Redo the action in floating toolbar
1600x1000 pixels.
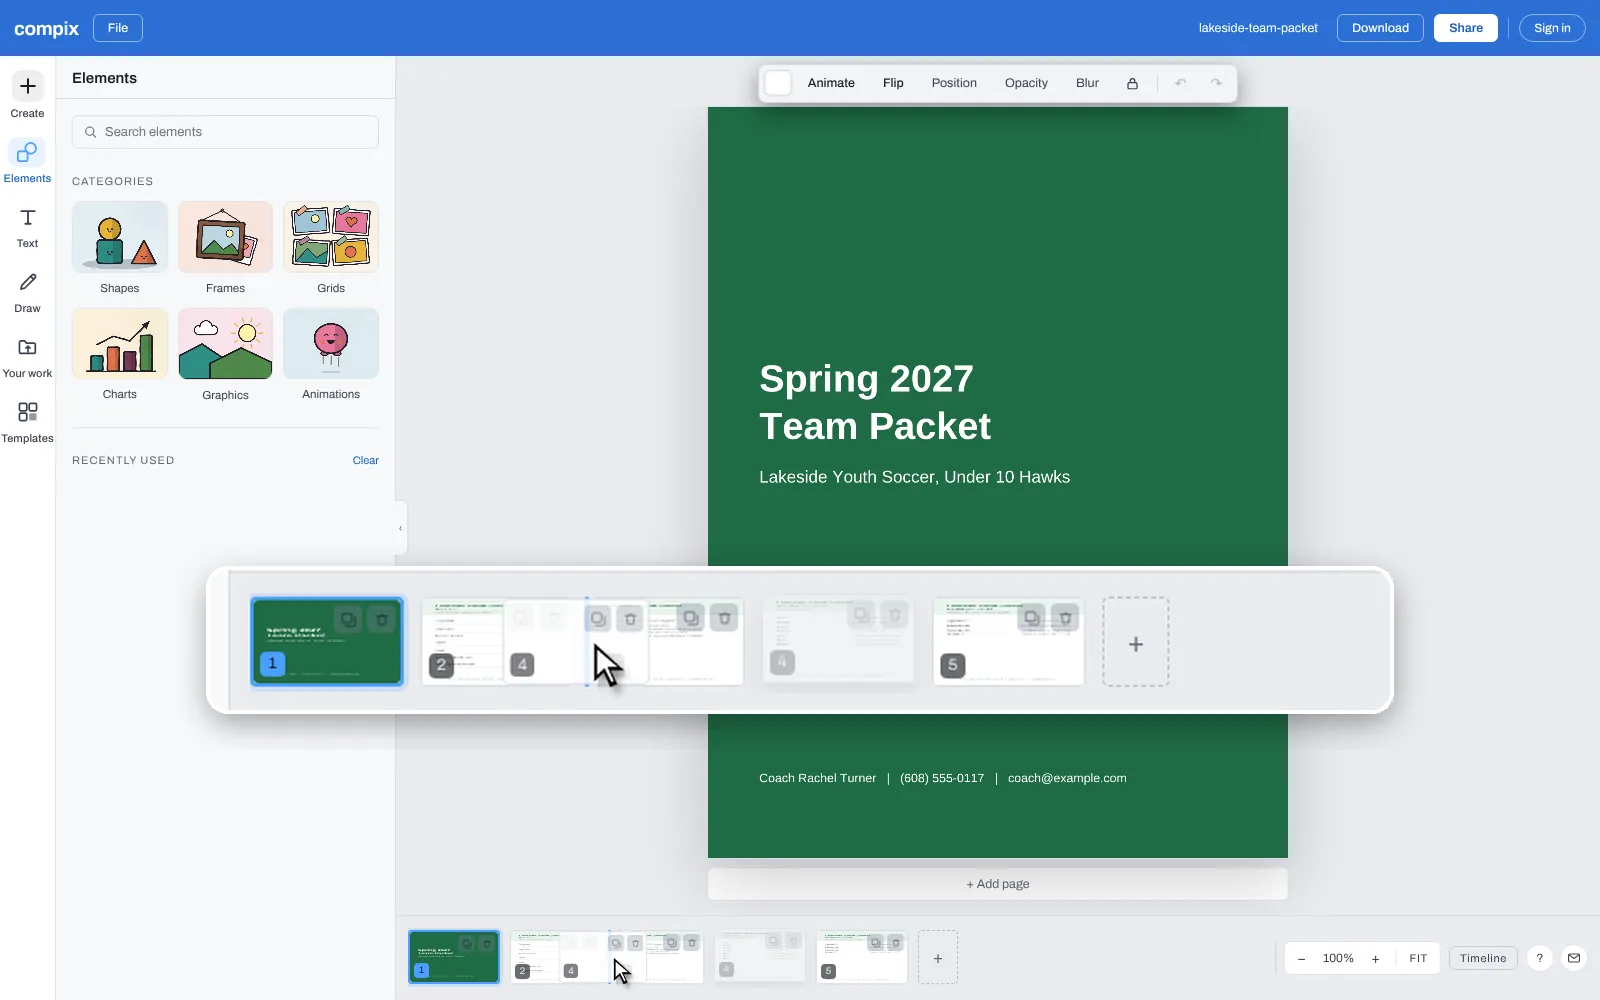[x=1216, y=83]
